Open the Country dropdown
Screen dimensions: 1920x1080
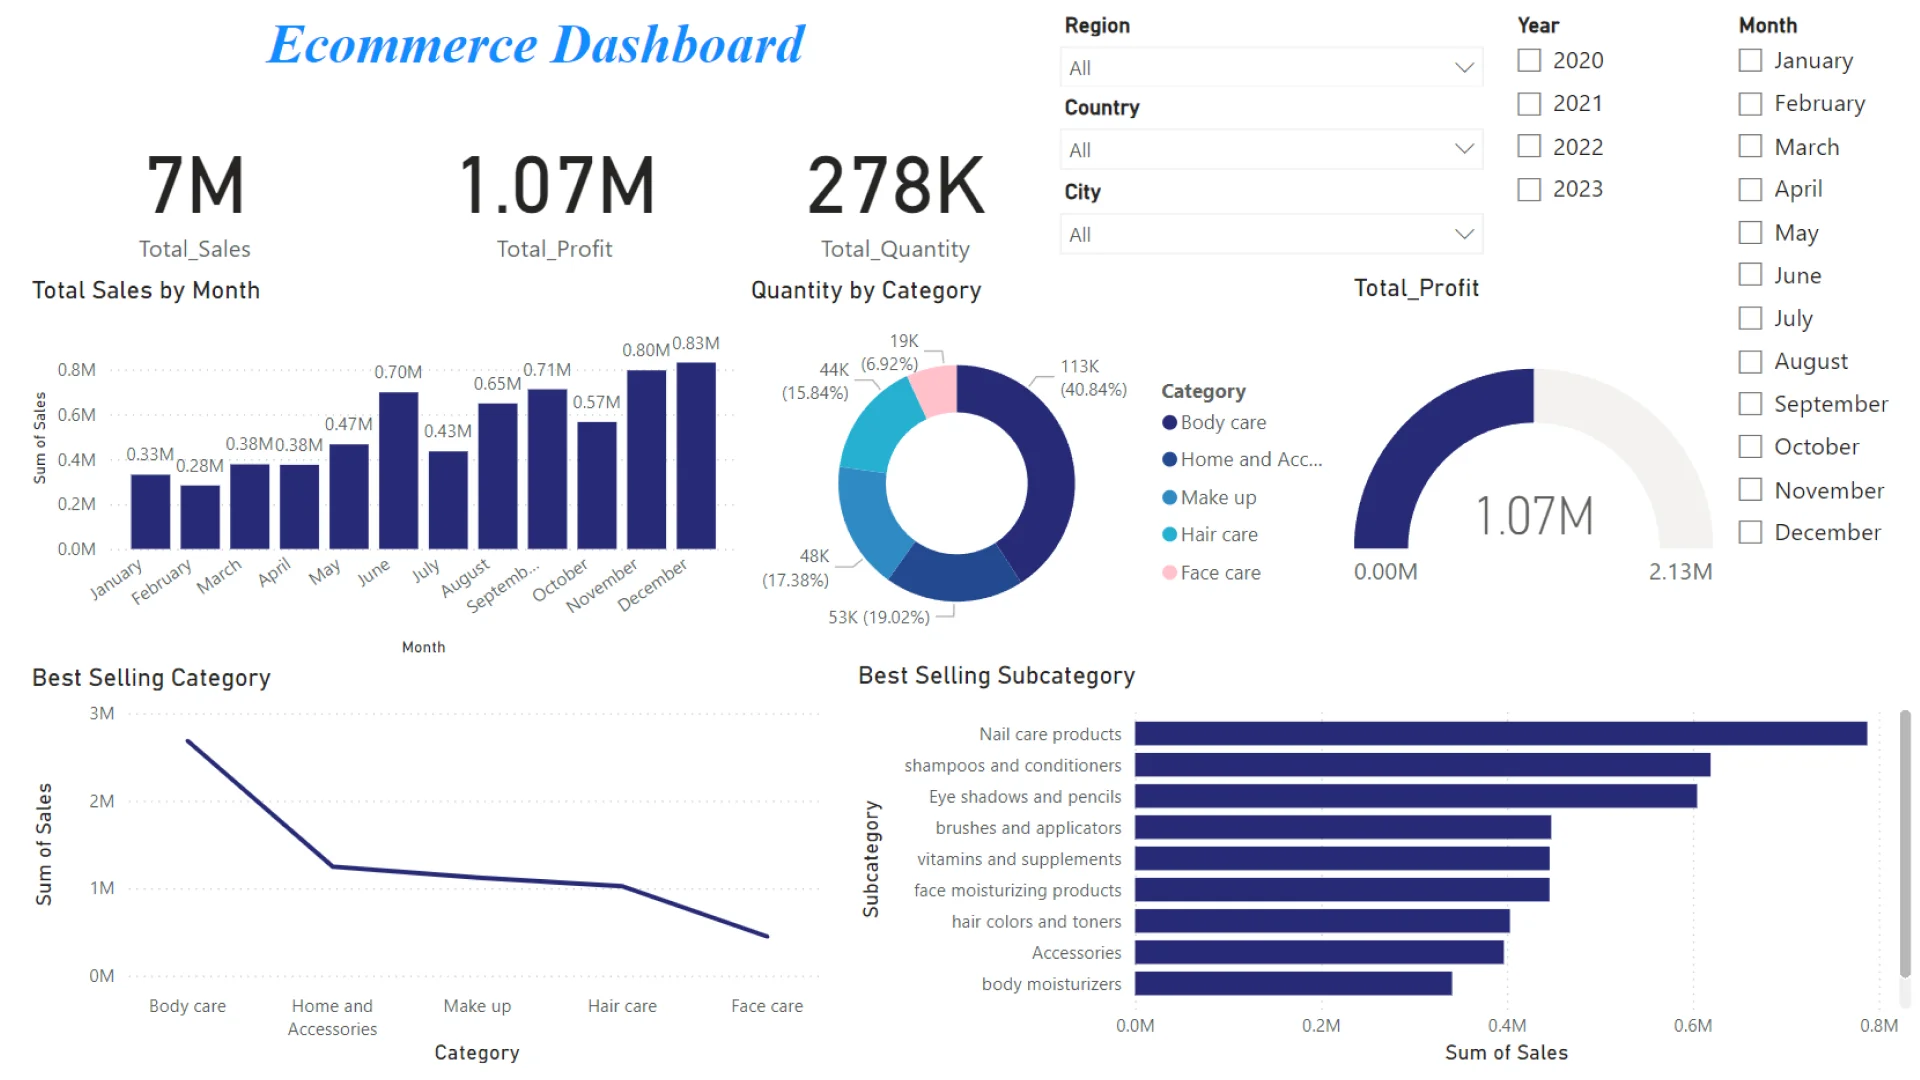[x=1271, y=149]
